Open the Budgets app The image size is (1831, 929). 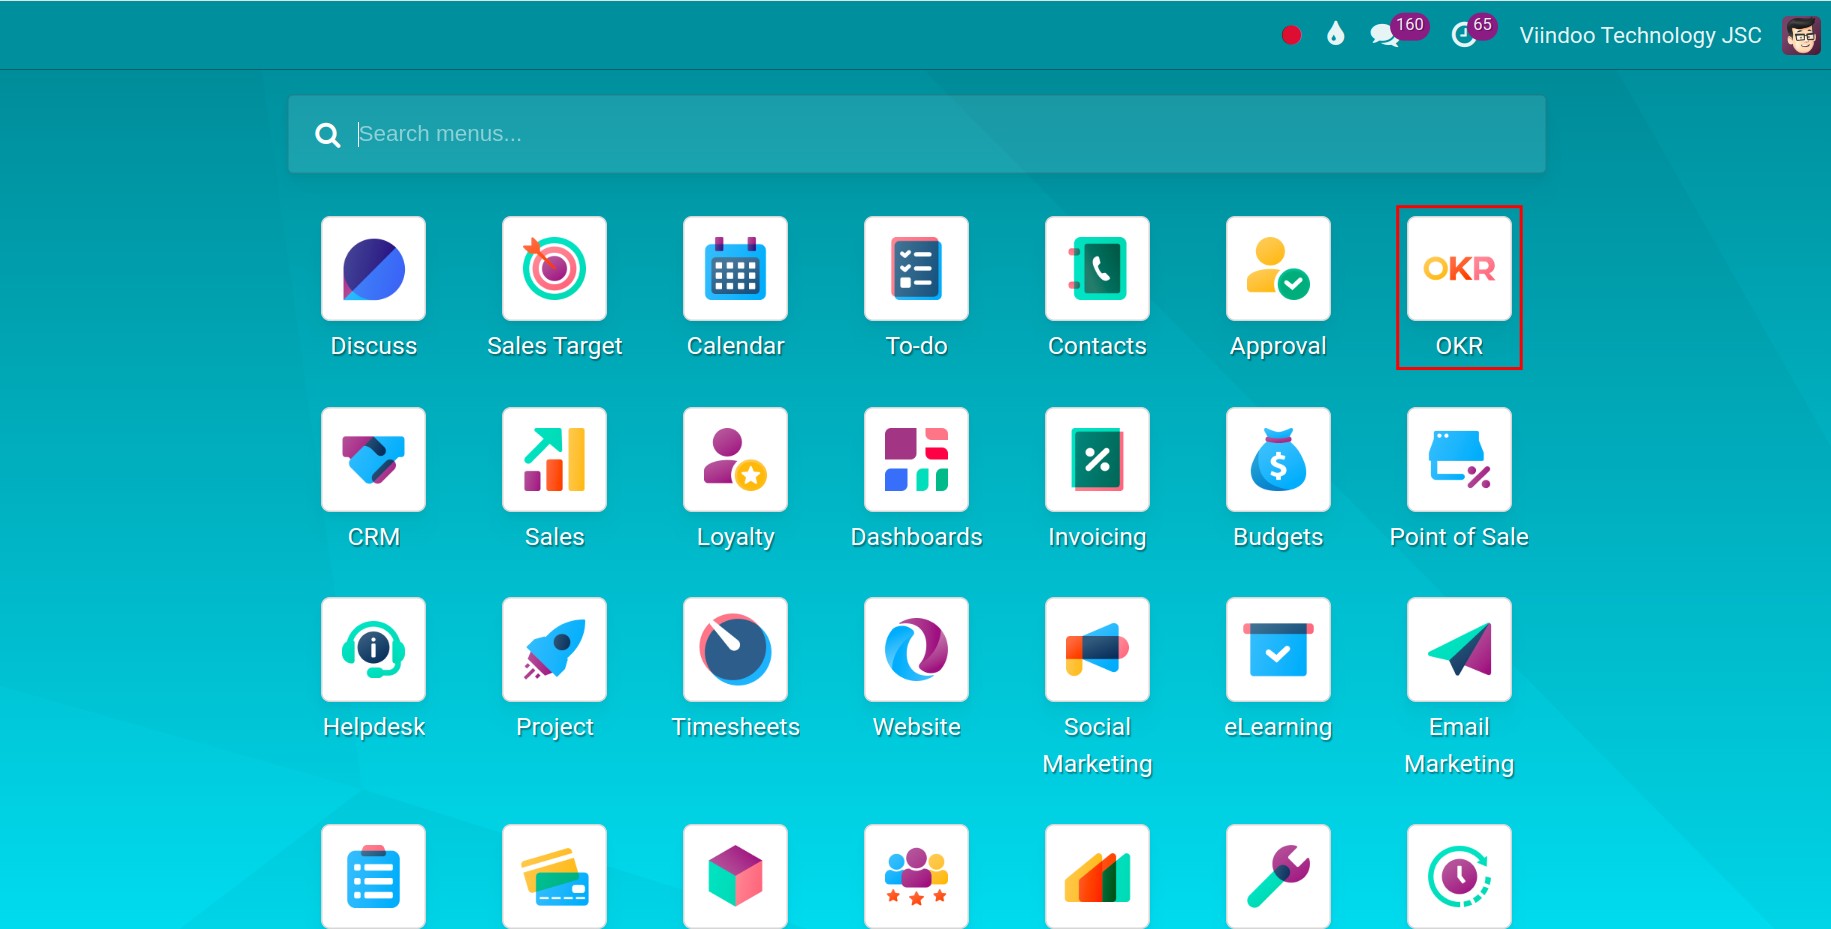[x=1278, y=460]
